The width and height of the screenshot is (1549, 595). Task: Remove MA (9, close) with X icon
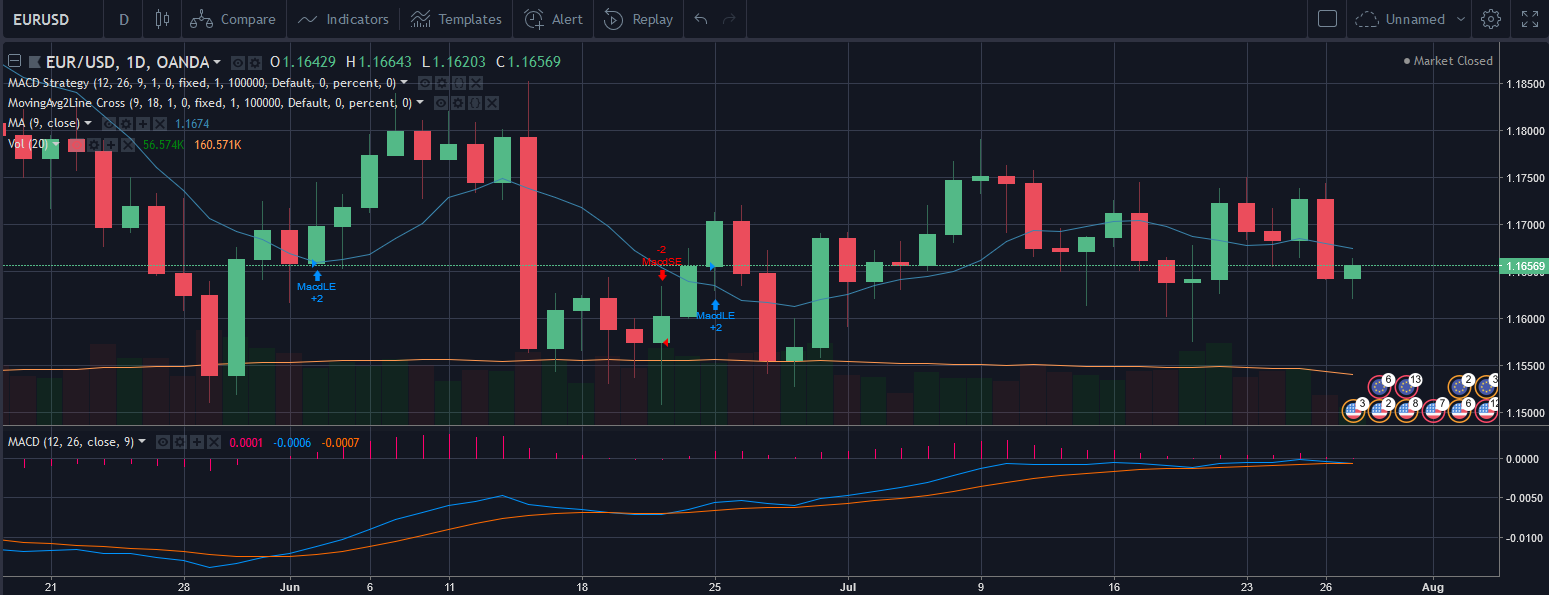tap(160, 124)
